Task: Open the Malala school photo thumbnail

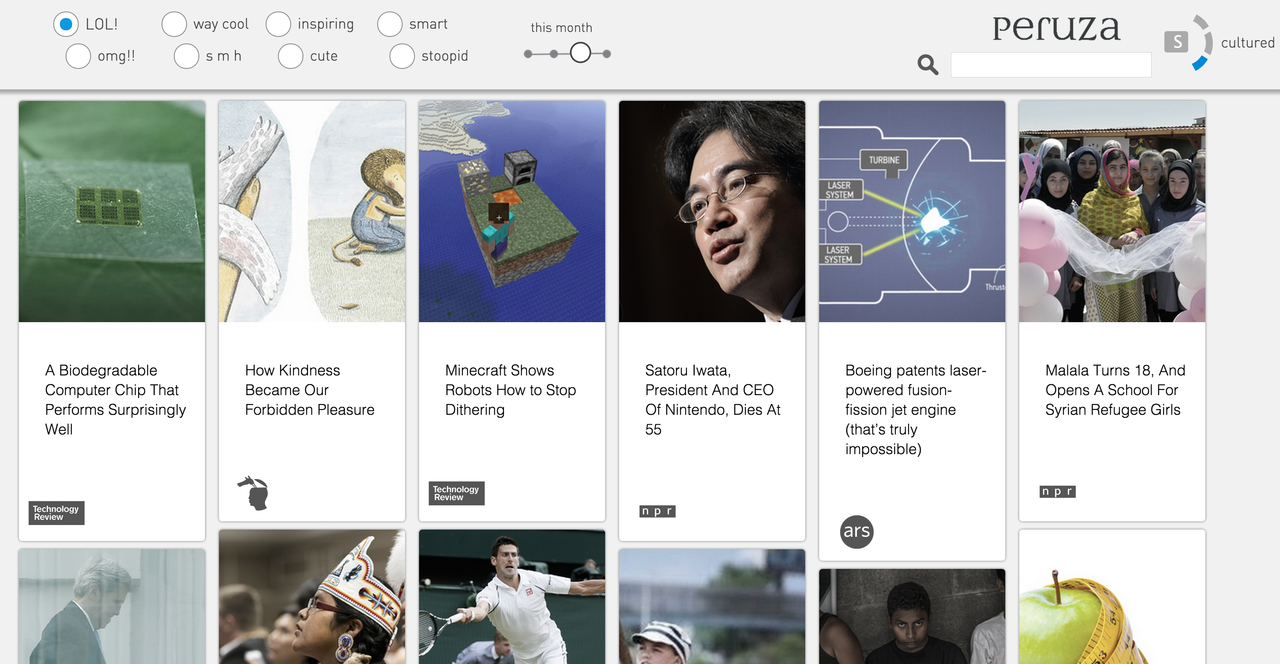Action: (1112, 211)
